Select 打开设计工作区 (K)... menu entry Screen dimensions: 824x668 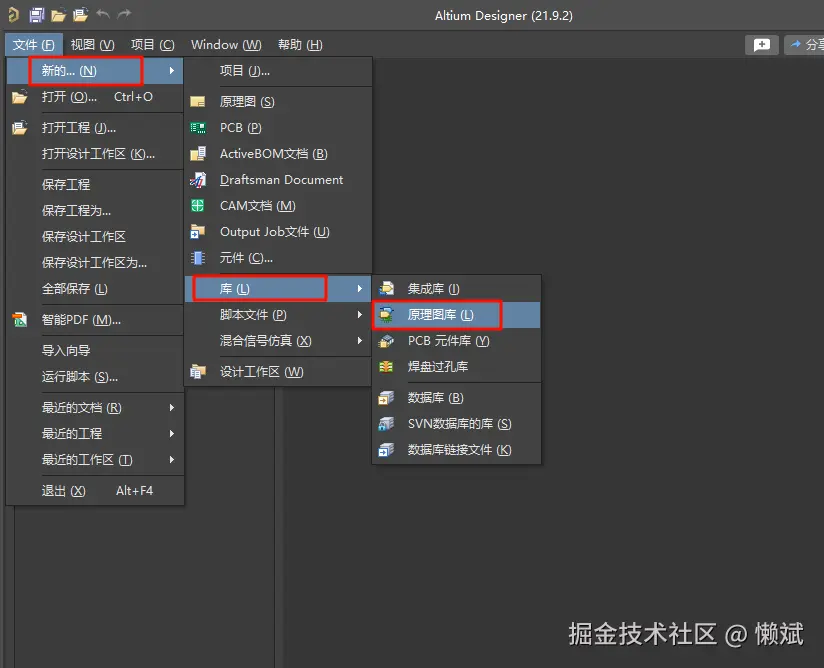(95, 153)
